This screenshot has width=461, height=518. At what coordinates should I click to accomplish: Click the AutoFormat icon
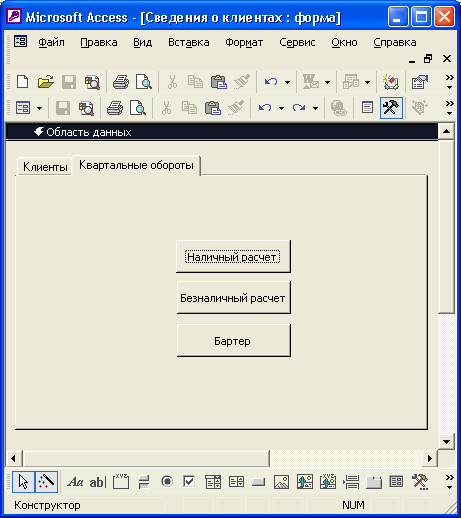[x=419, y=108]
